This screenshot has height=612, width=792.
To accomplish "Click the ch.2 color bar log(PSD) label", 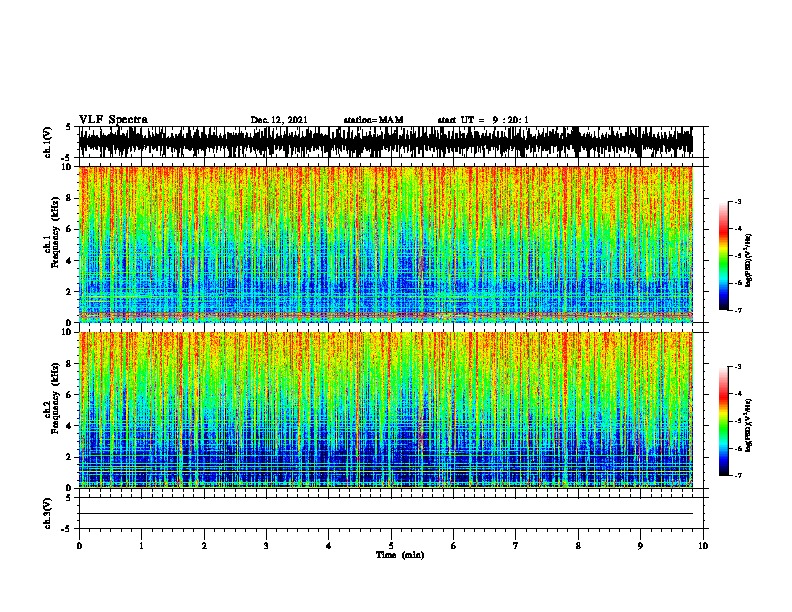I will [x=748, y=425].
